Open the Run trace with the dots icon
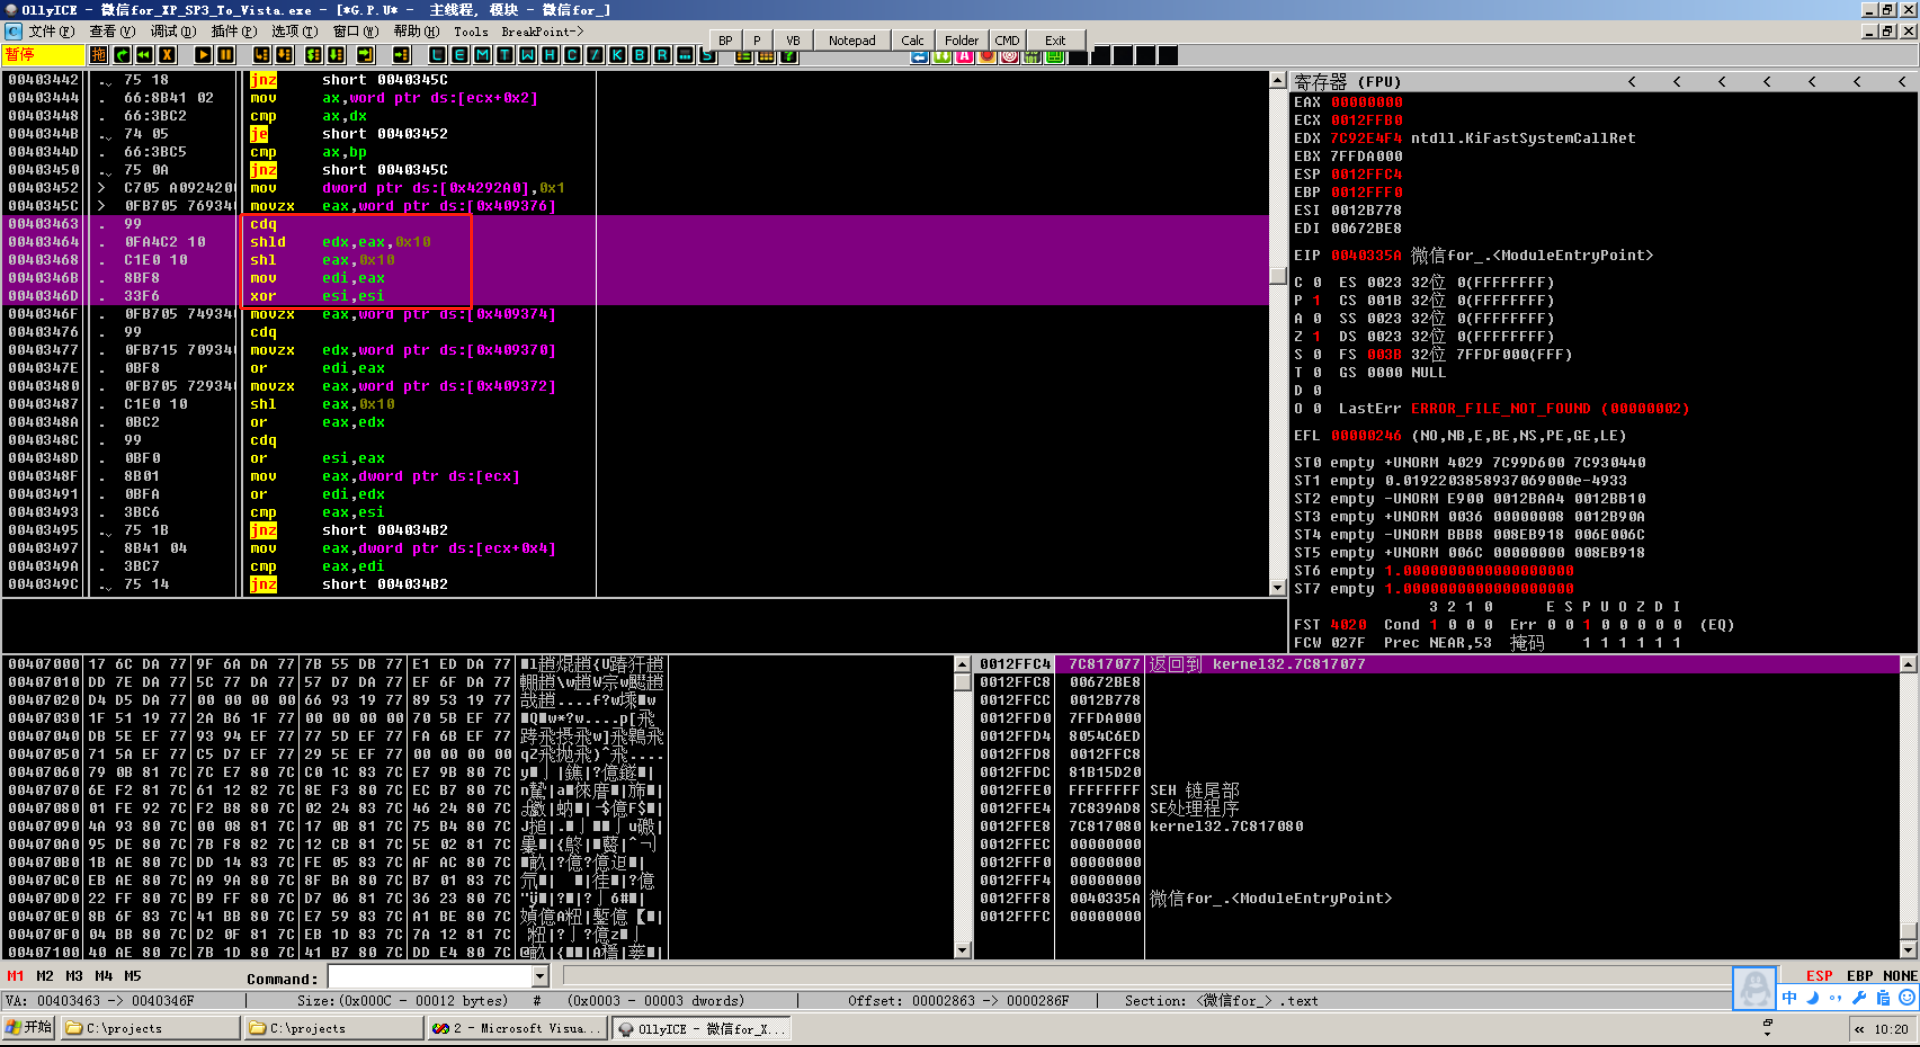Screen dimensions: 1920x1047 click(x=685, y=55)
